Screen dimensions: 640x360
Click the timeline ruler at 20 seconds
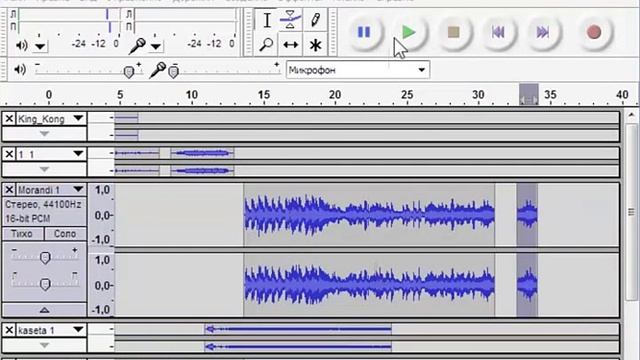pos(335,95)
